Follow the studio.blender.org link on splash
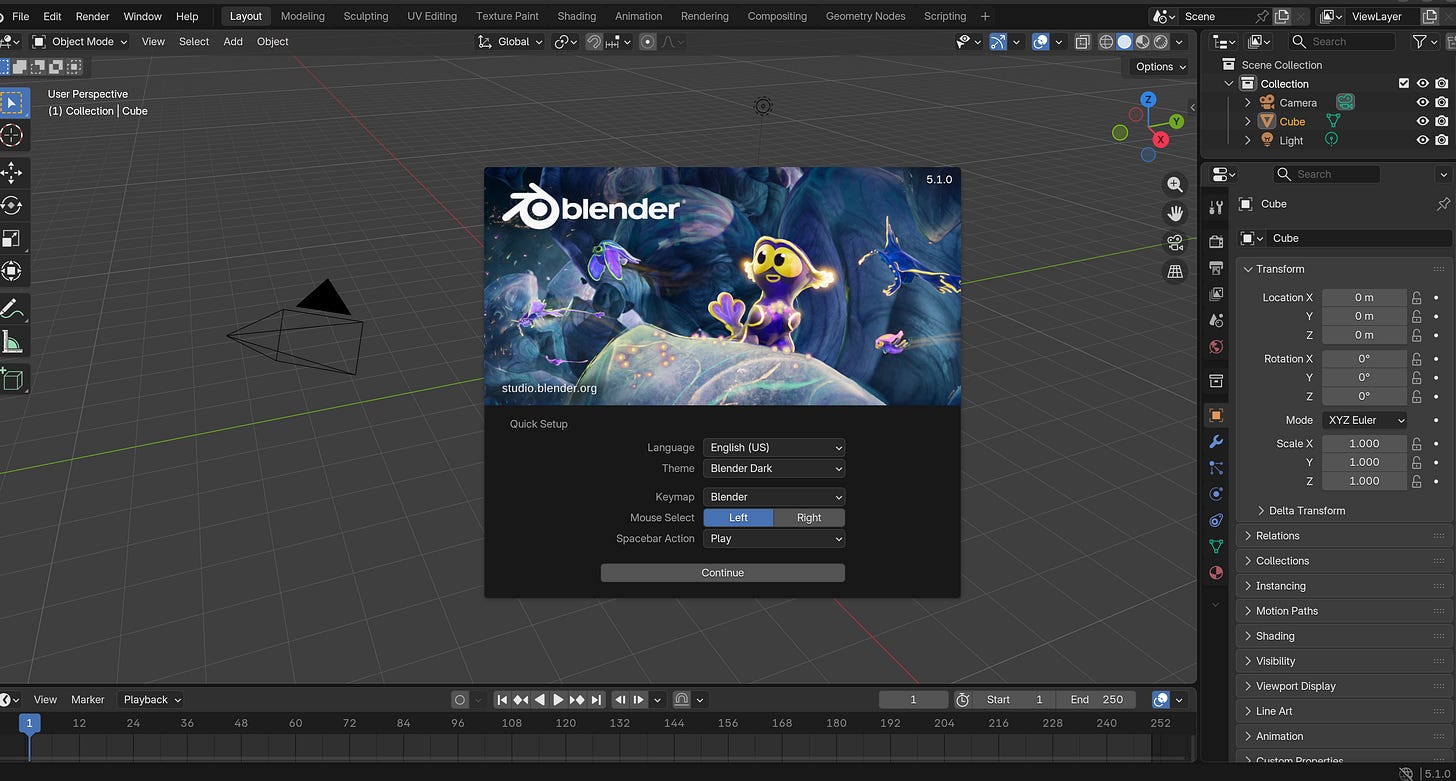The height and width of the screenshot is (781, 1456). point(549,388)
